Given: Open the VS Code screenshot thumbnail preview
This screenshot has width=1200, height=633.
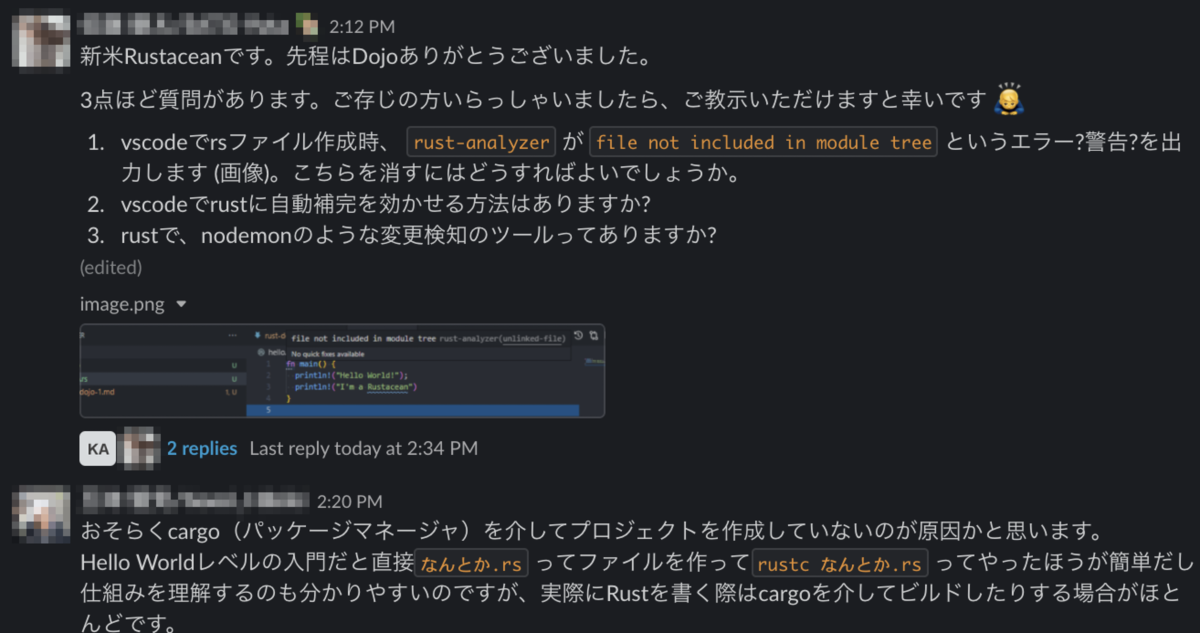Looking at the screenshot, I should [x=340, y=370].
